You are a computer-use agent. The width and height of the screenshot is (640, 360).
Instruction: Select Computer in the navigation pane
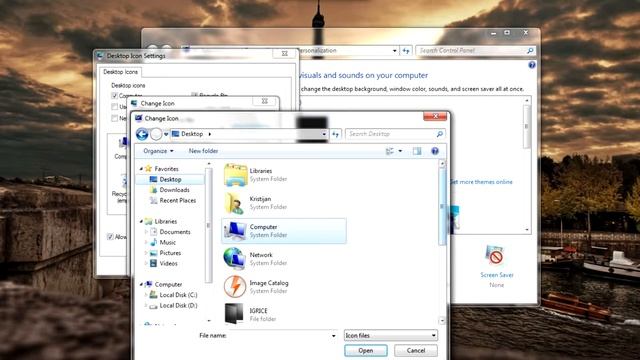[168, 284]
